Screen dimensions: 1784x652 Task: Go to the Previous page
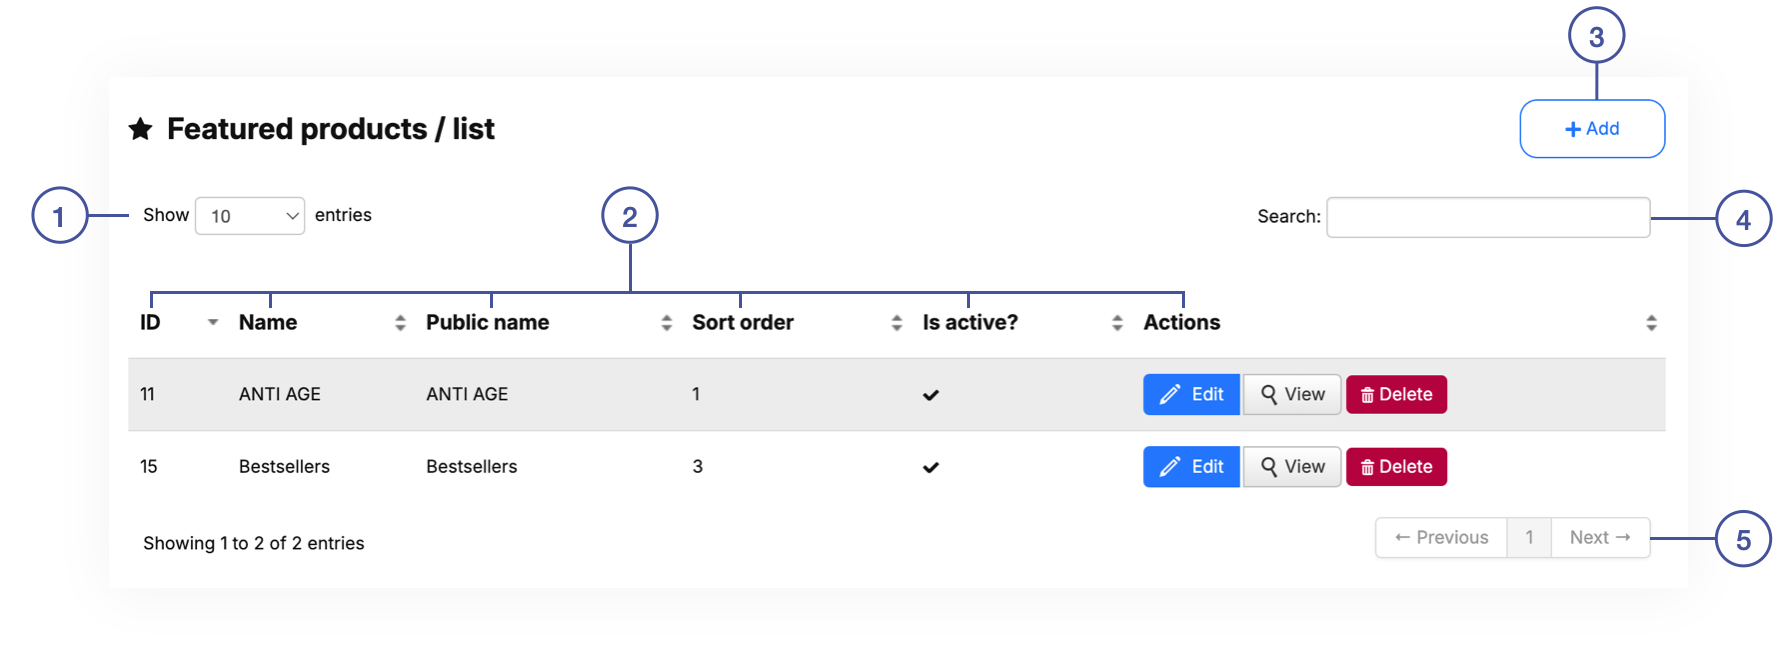click(1441, 538)
